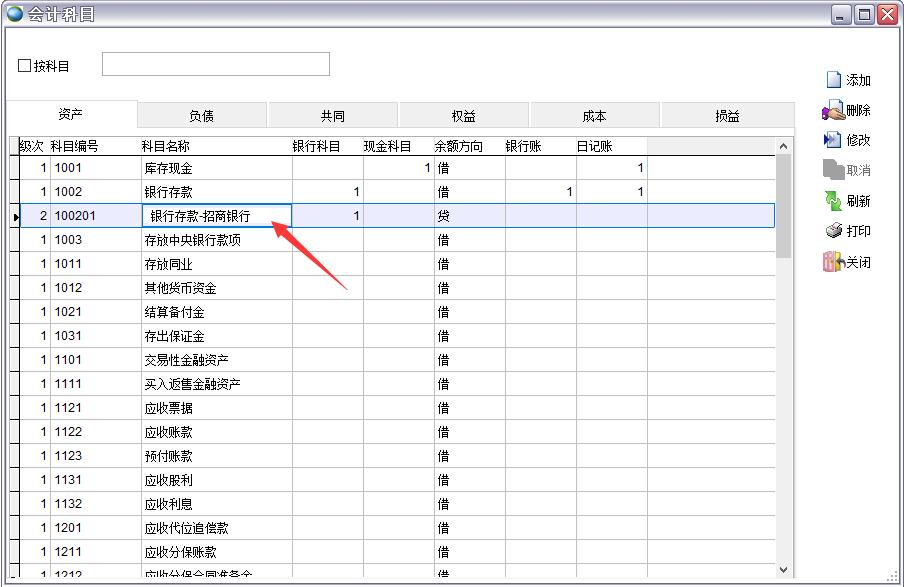Click the globe icon in title bar

(15, 13)
